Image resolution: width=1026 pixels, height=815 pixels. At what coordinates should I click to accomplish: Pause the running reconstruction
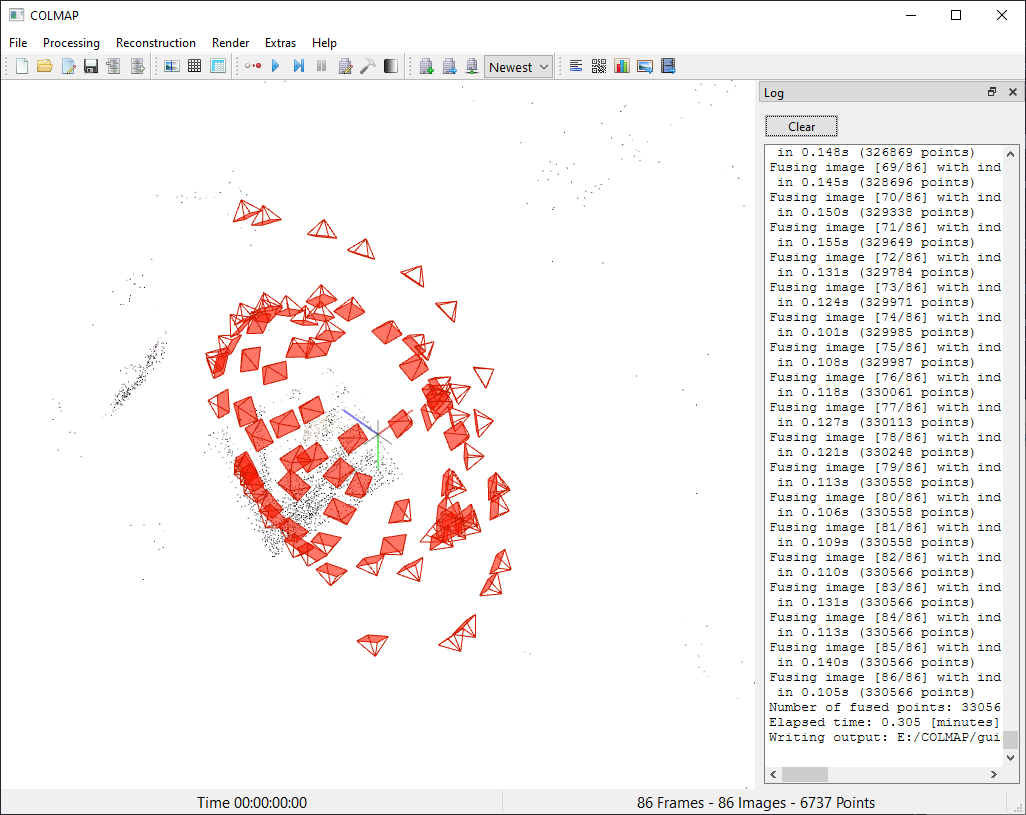coord(321,65)
